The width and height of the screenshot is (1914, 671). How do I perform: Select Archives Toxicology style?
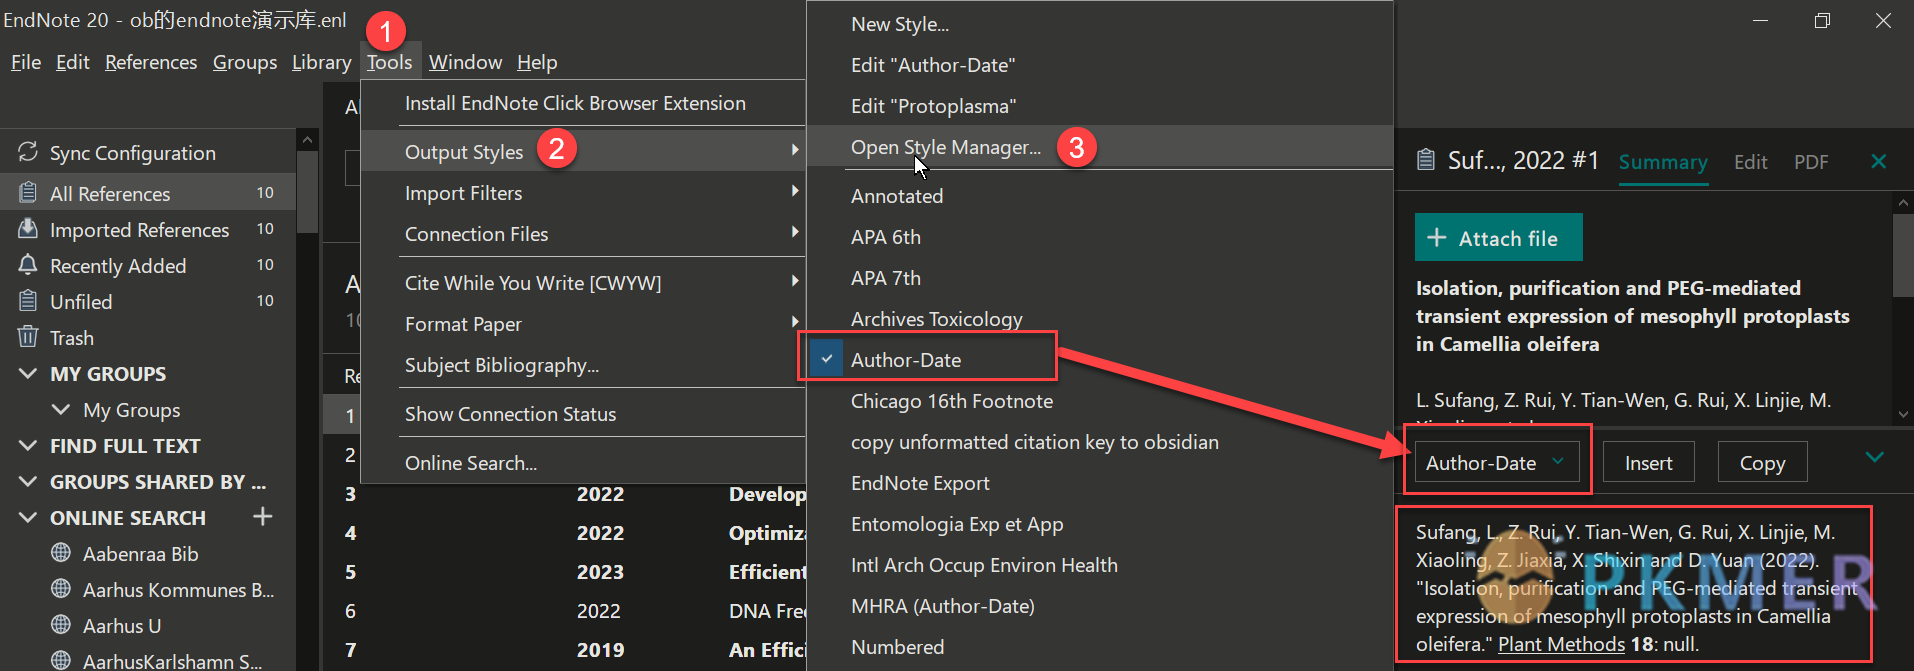click(1099, 319)
